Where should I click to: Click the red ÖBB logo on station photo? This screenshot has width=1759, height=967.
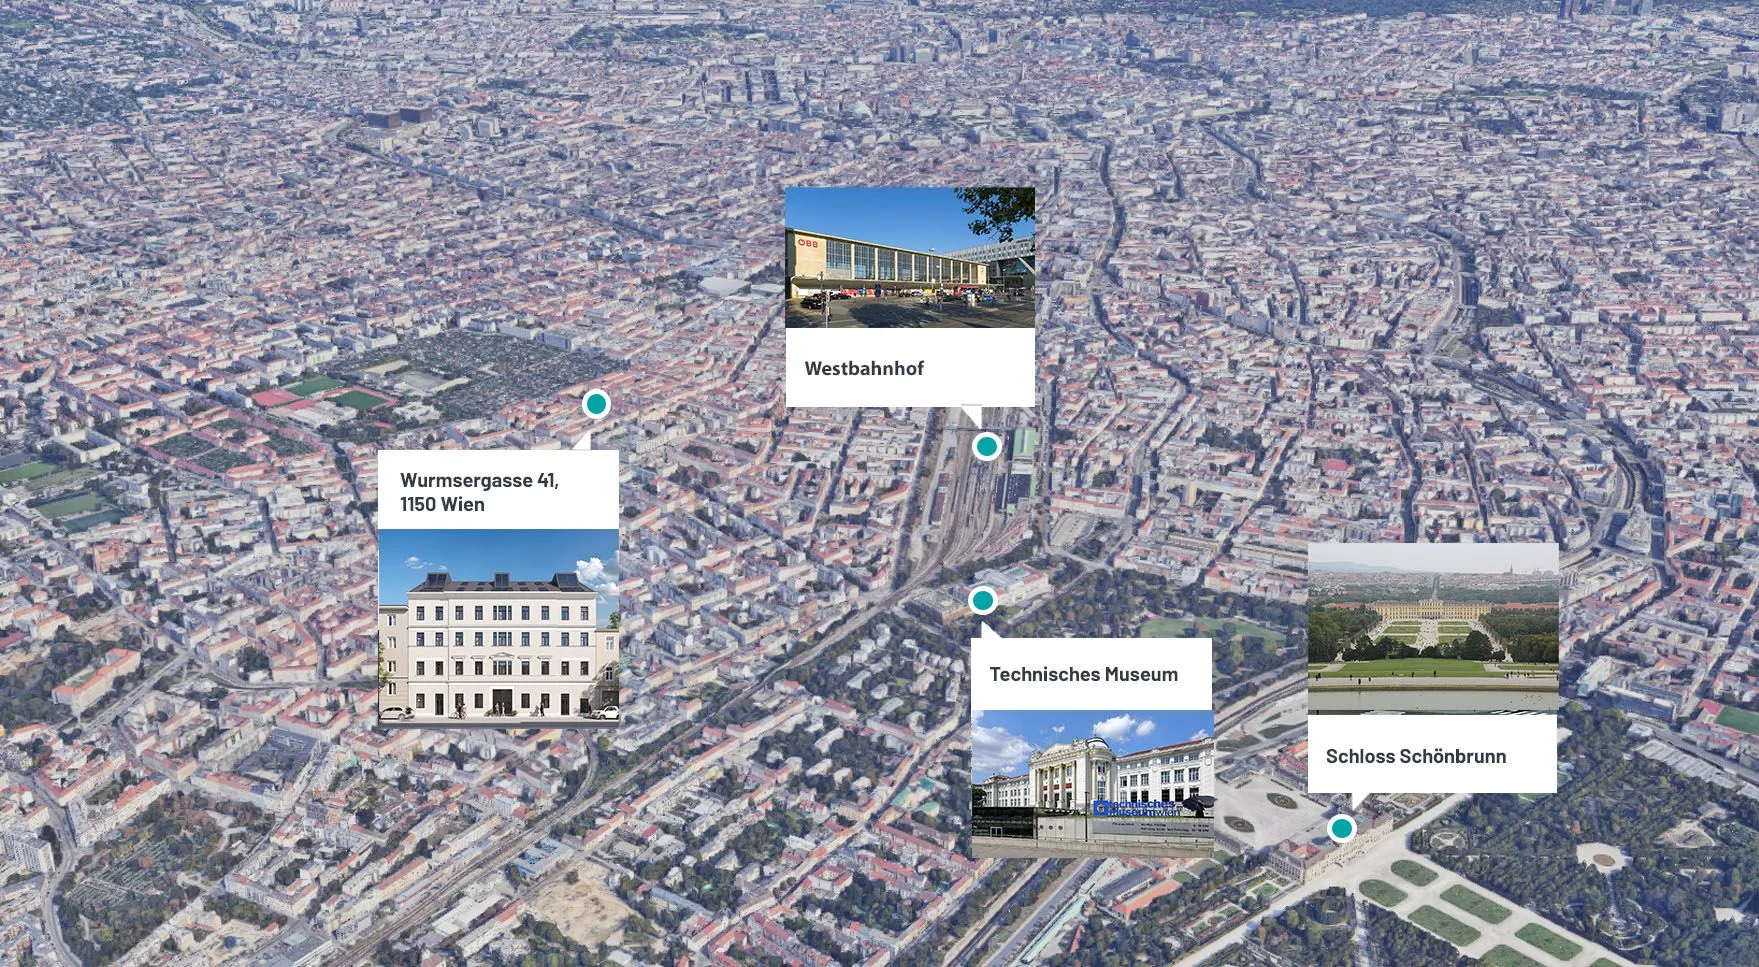pyautogui.click(x=807, y=243)
